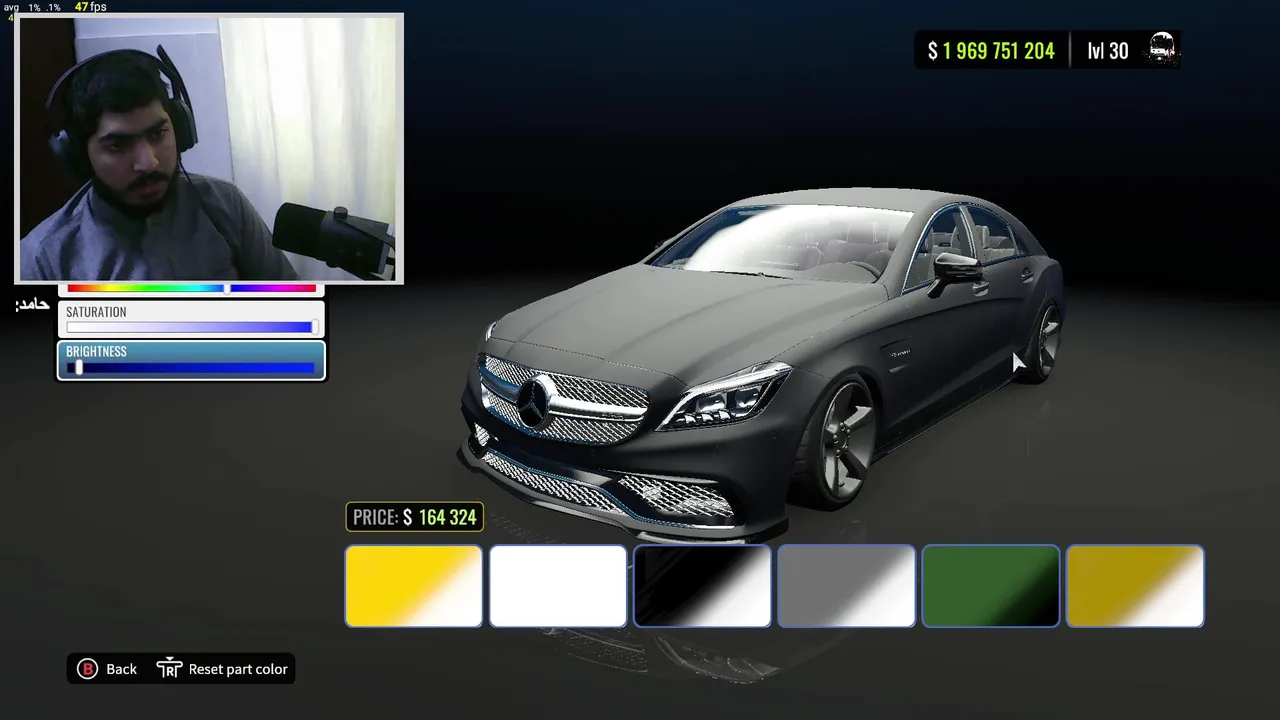
Task: Click the money balance $1 969 751 204
Action: tap(991, 51)
